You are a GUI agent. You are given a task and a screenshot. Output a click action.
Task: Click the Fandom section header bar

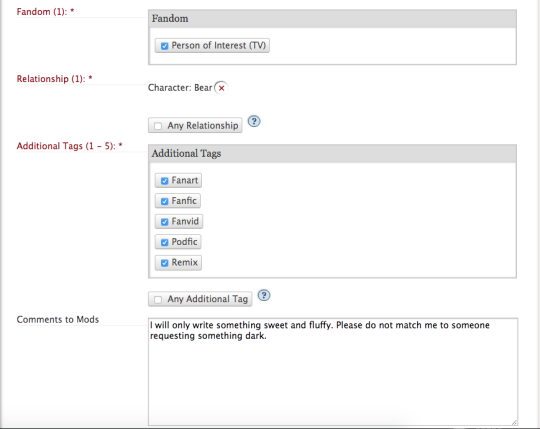tap(332, 19)
